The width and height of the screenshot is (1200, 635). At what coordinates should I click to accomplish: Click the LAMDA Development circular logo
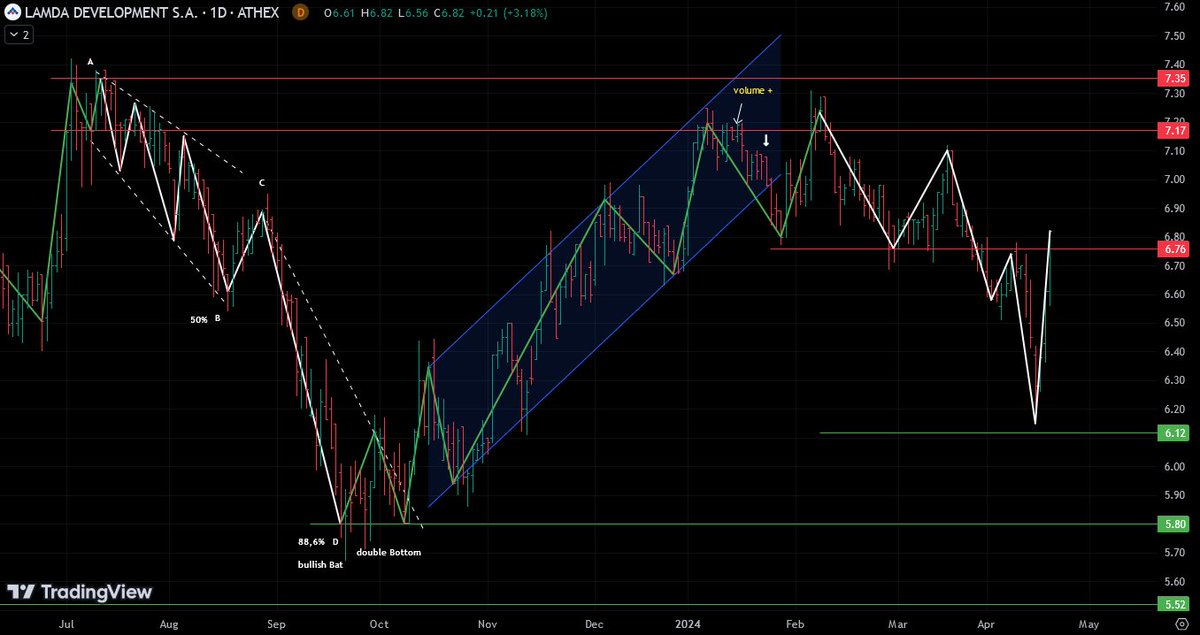point(11,13)
